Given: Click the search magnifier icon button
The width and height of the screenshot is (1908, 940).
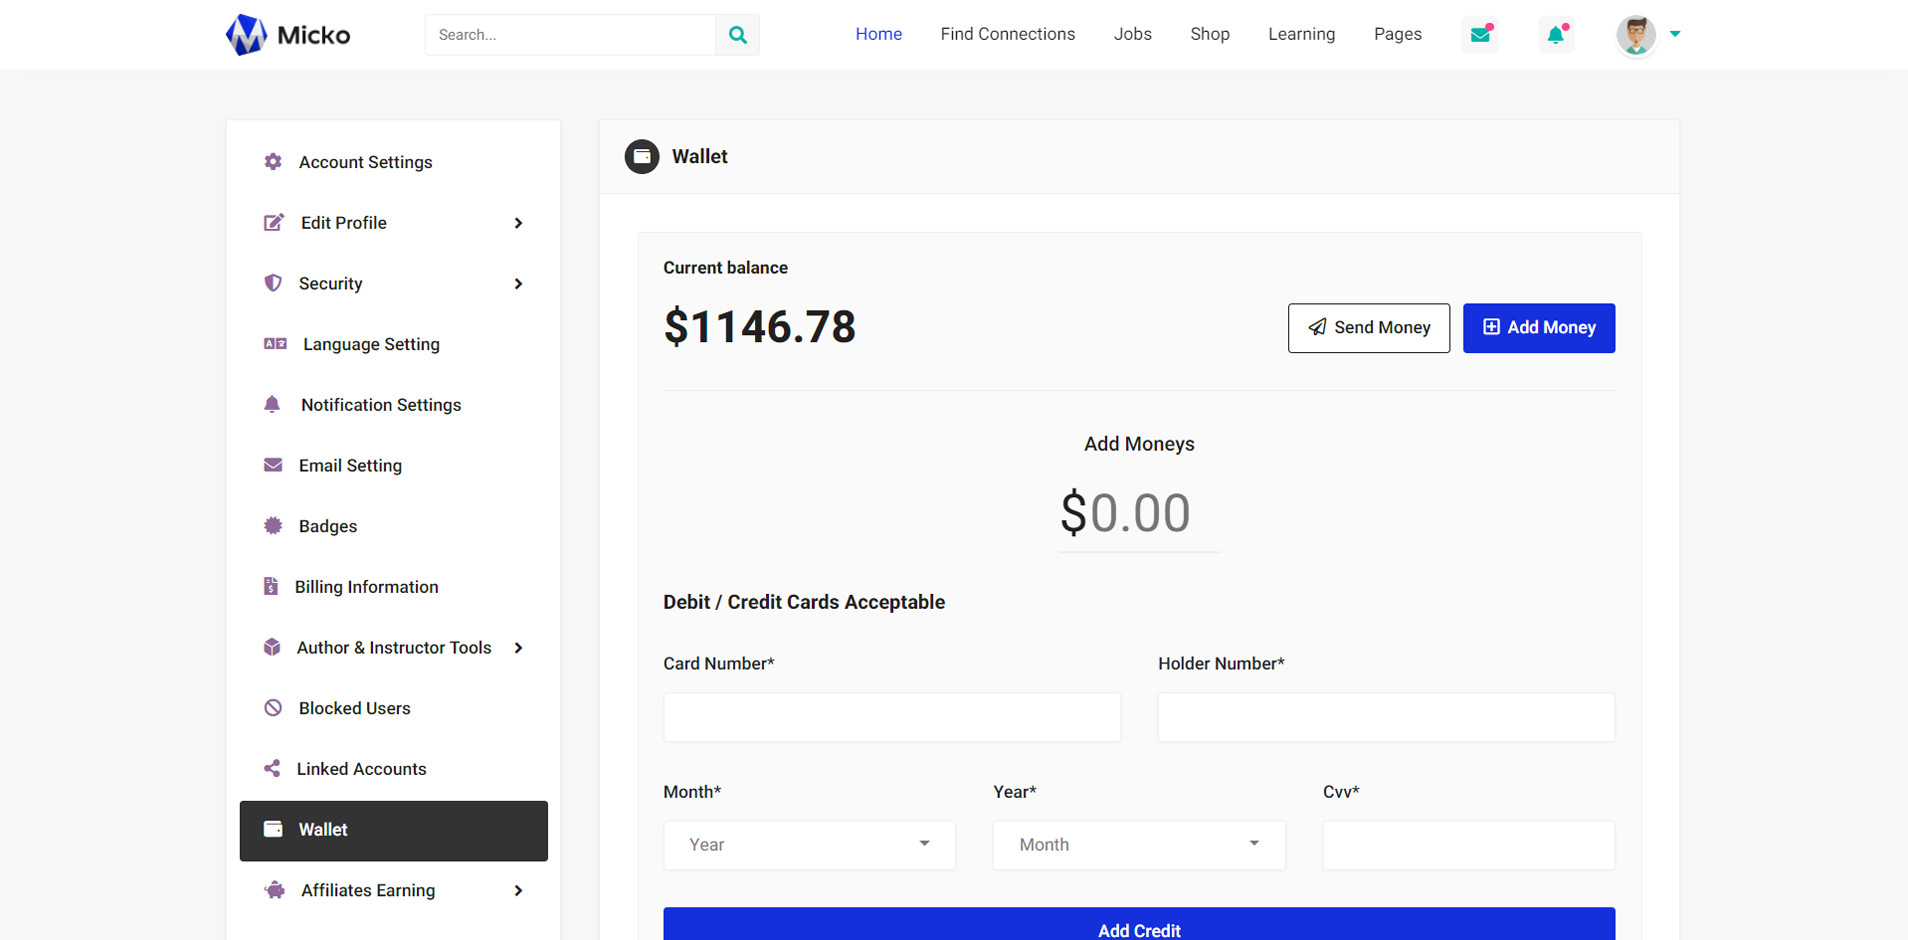Looking at the screenshot, I should (x=737, y=35).
